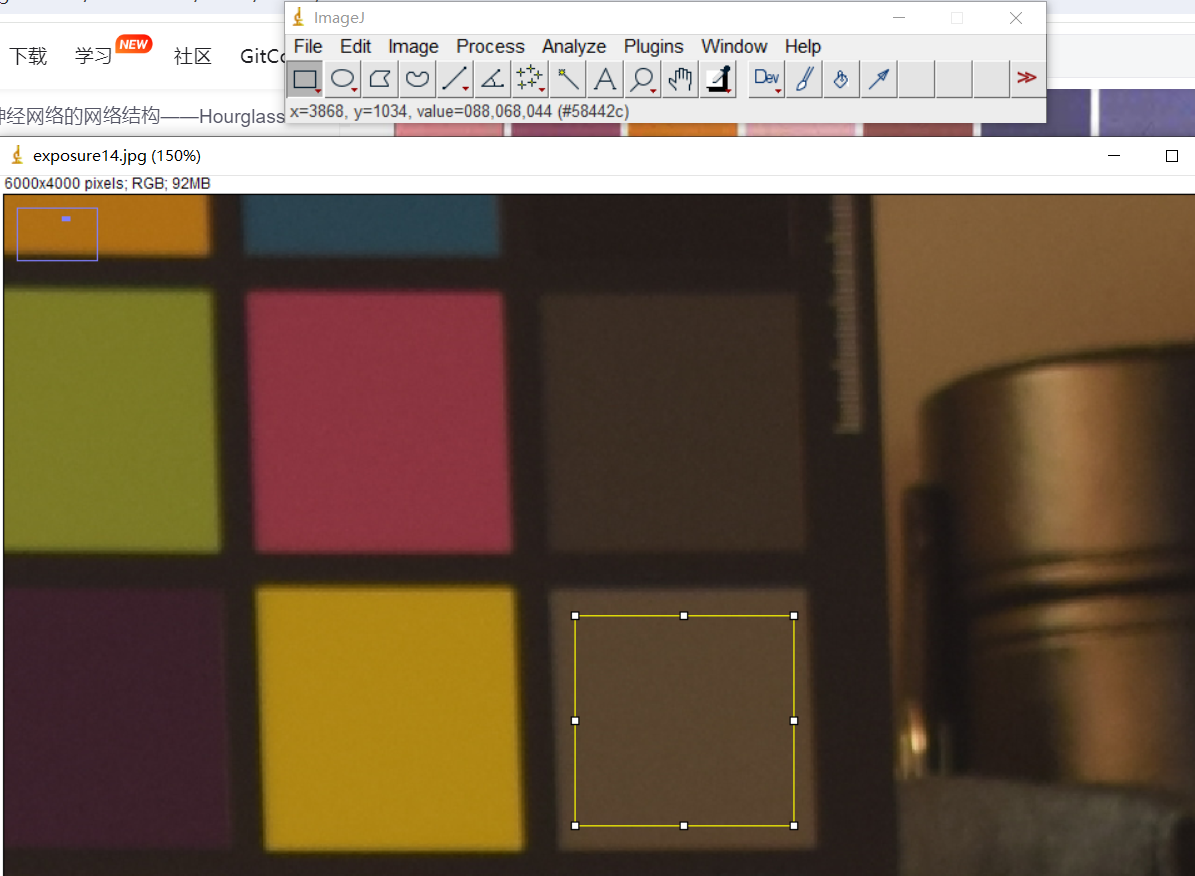
Task: Select the Multi-point tool
Action: pos(529,79)
